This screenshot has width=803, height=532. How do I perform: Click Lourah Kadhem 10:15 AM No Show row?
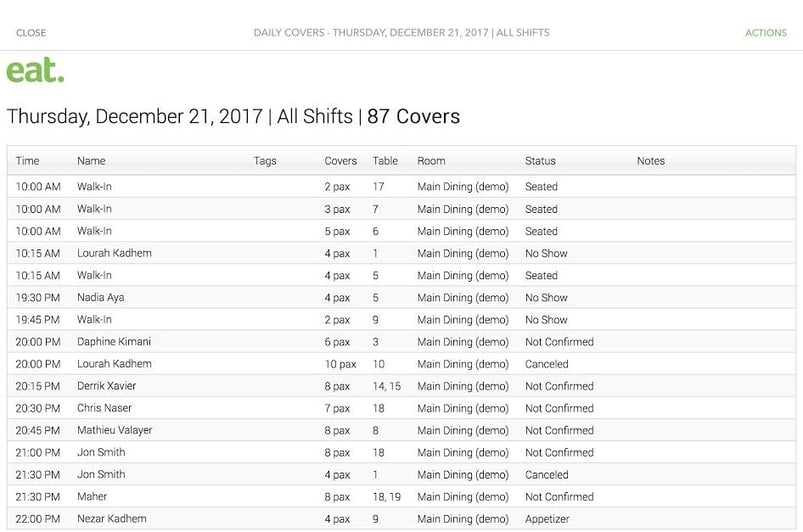(x=402, y=253)
